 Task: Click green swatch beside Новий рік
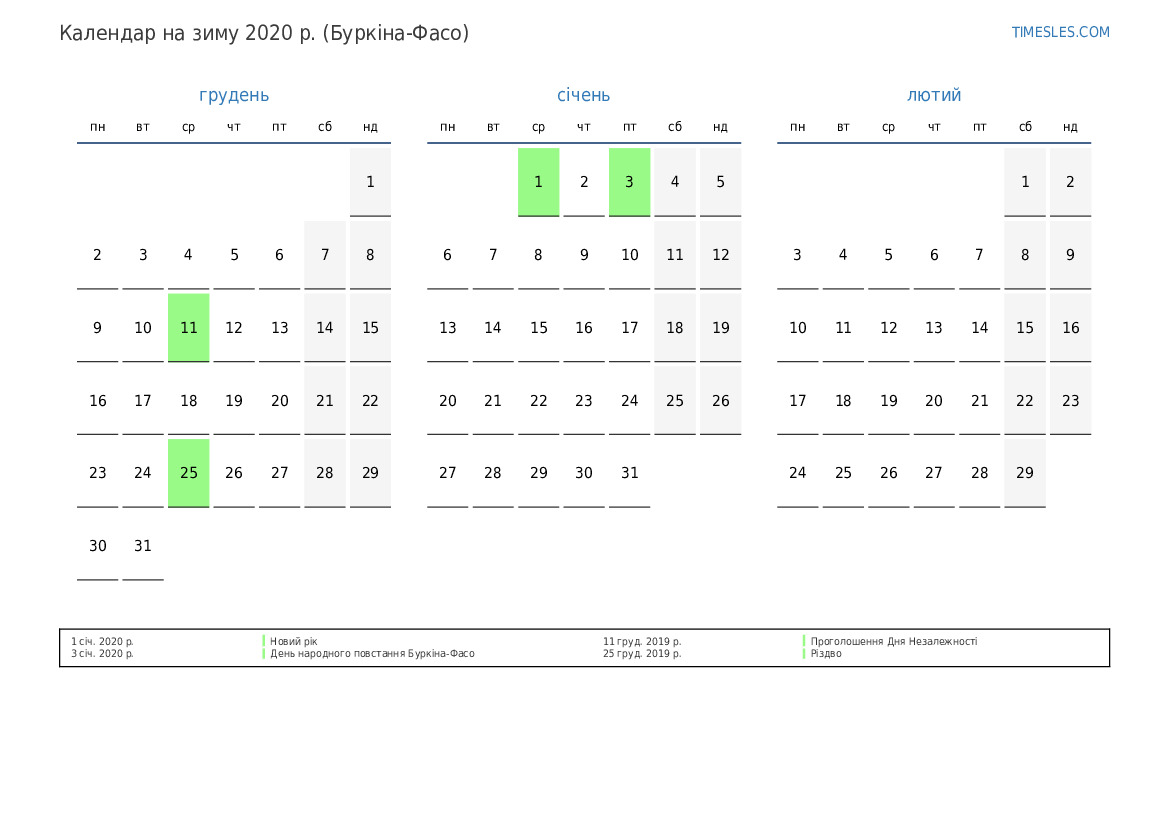(x=264, y=641)
